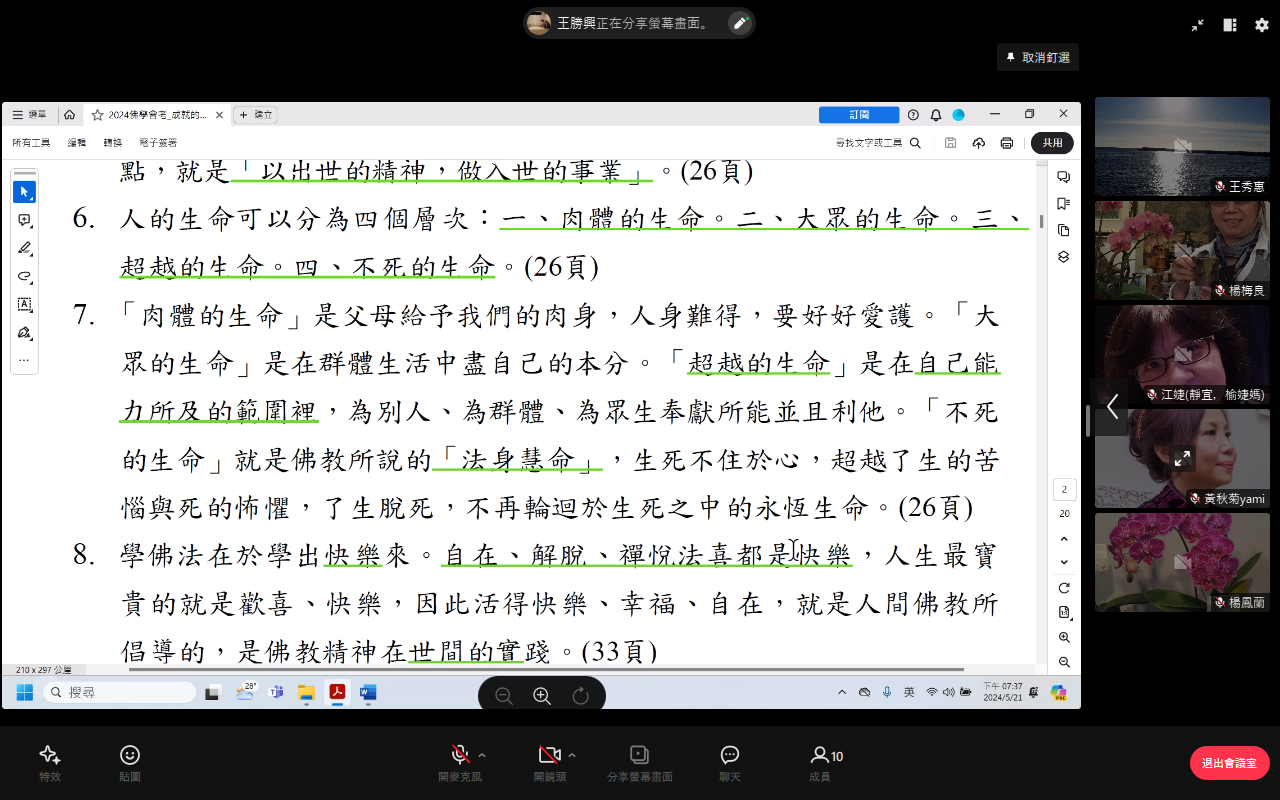Open the meeting settings gear icon
1280x800 pixels.
tap(1261, 25)
